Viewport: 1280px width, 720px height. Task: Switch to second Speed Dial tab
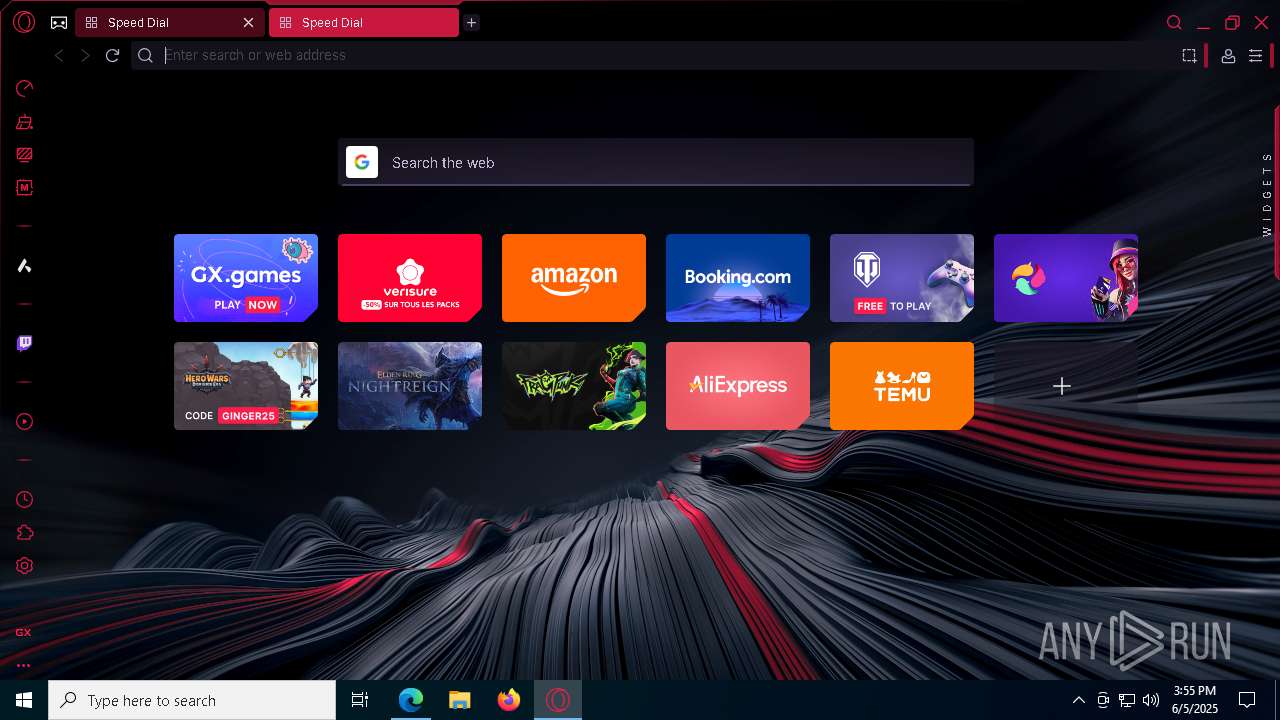[363, 22]
